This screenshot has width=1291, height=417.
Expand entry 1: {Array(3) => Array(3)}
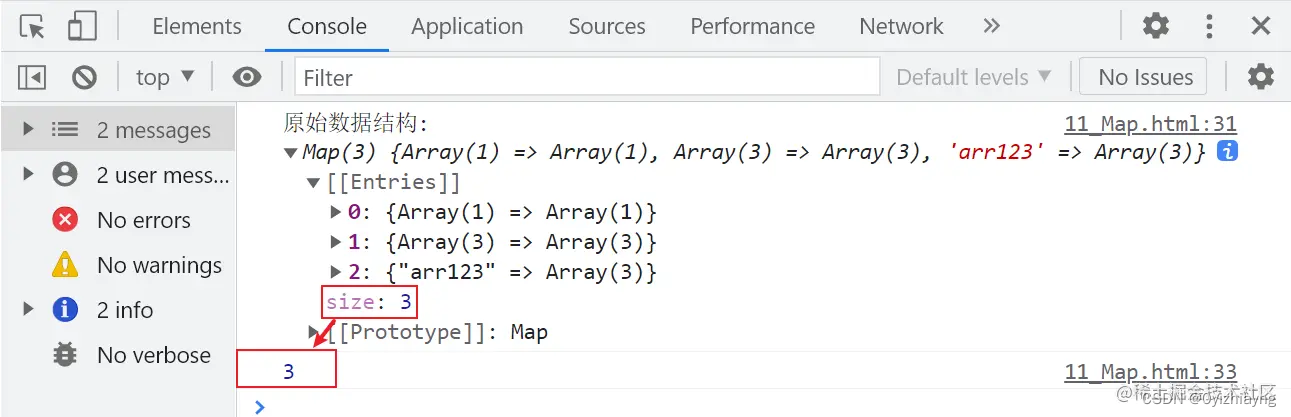pyautogui.click(x=336, y=242)
